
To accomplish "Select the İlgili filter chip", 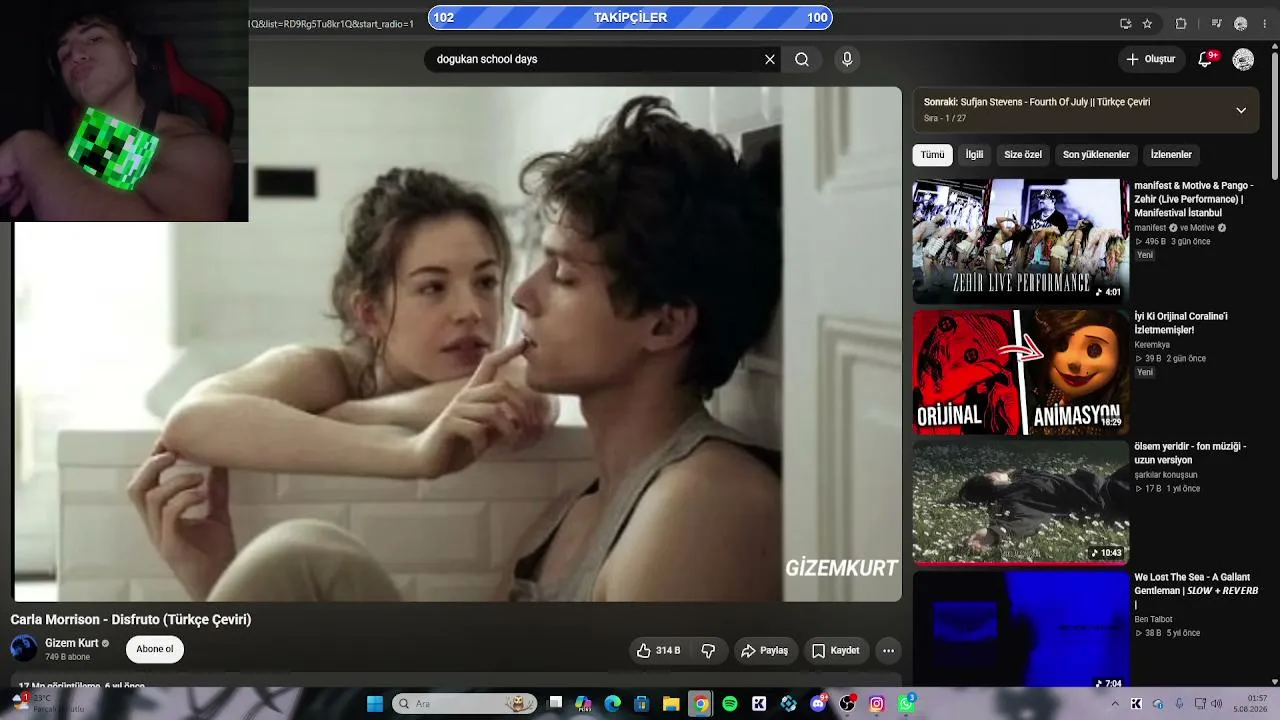I will pyautogui.click(x=974, y=155).
